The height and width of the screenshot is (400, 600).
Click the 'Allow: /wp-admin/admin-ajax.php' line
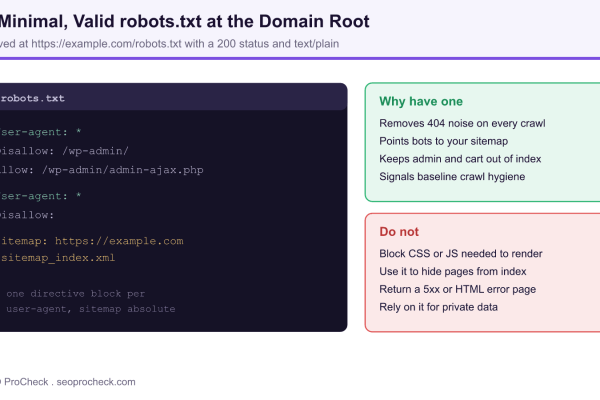point(102,170)
